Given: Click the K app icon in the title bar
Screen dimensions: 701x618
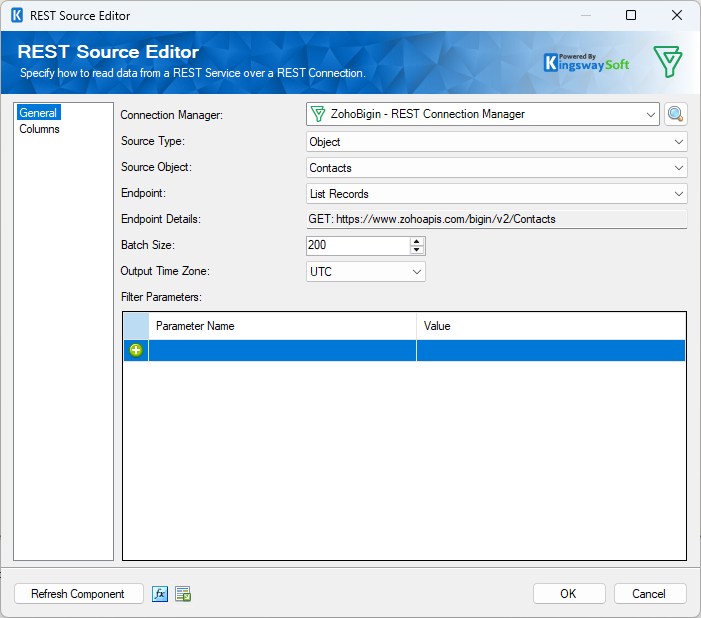Looking at the screenshot, I should [x=17, y=15].
